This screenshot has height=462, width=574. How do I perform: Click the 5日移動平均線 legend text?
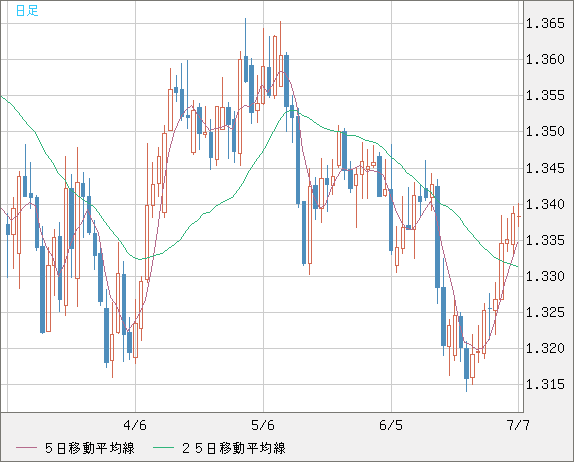pyautogui.click(x=90, y=448)
